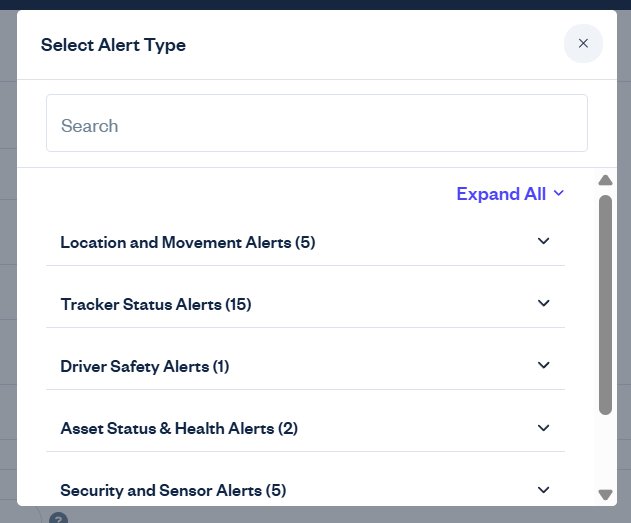Click the chevron icon beside Expand All
This screenshot has height=523, width=631.
point(559,194)
